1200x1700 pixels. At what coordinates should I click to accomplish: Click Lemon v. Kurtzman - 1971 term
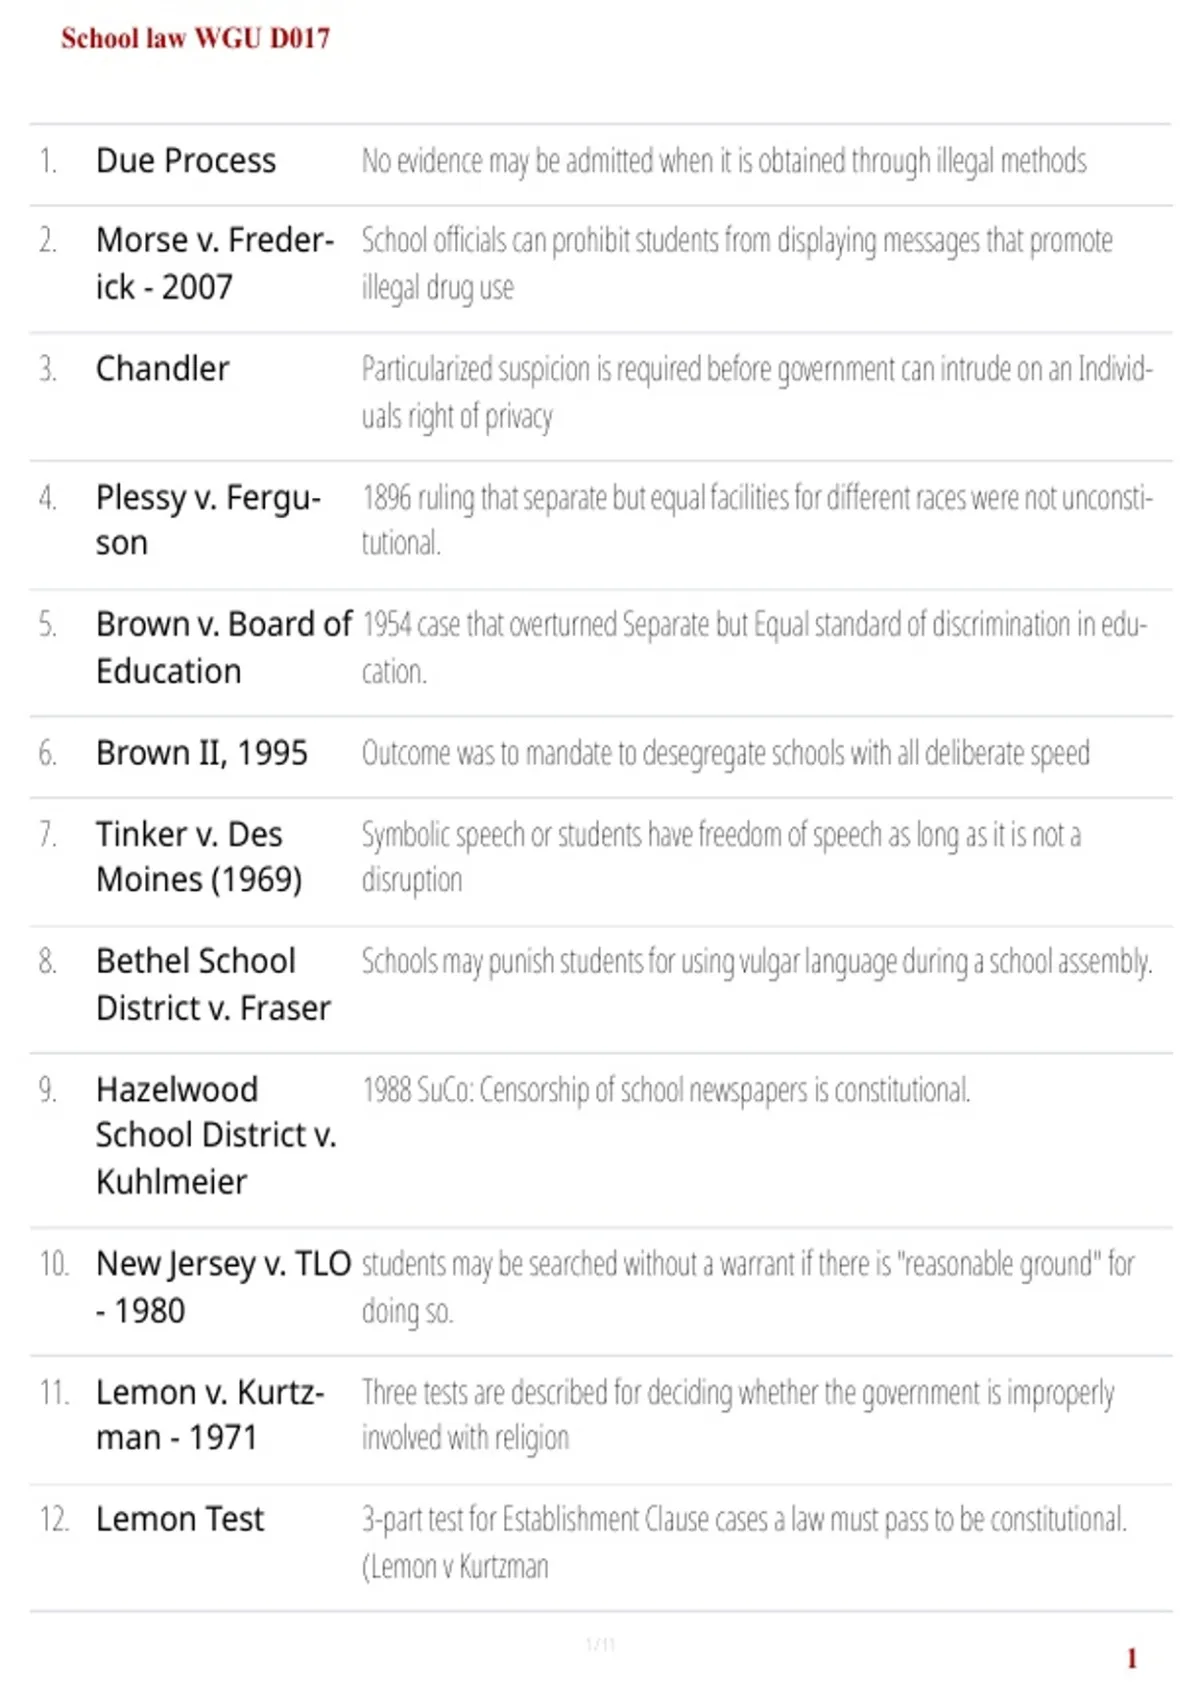(x=210, y=1415)
